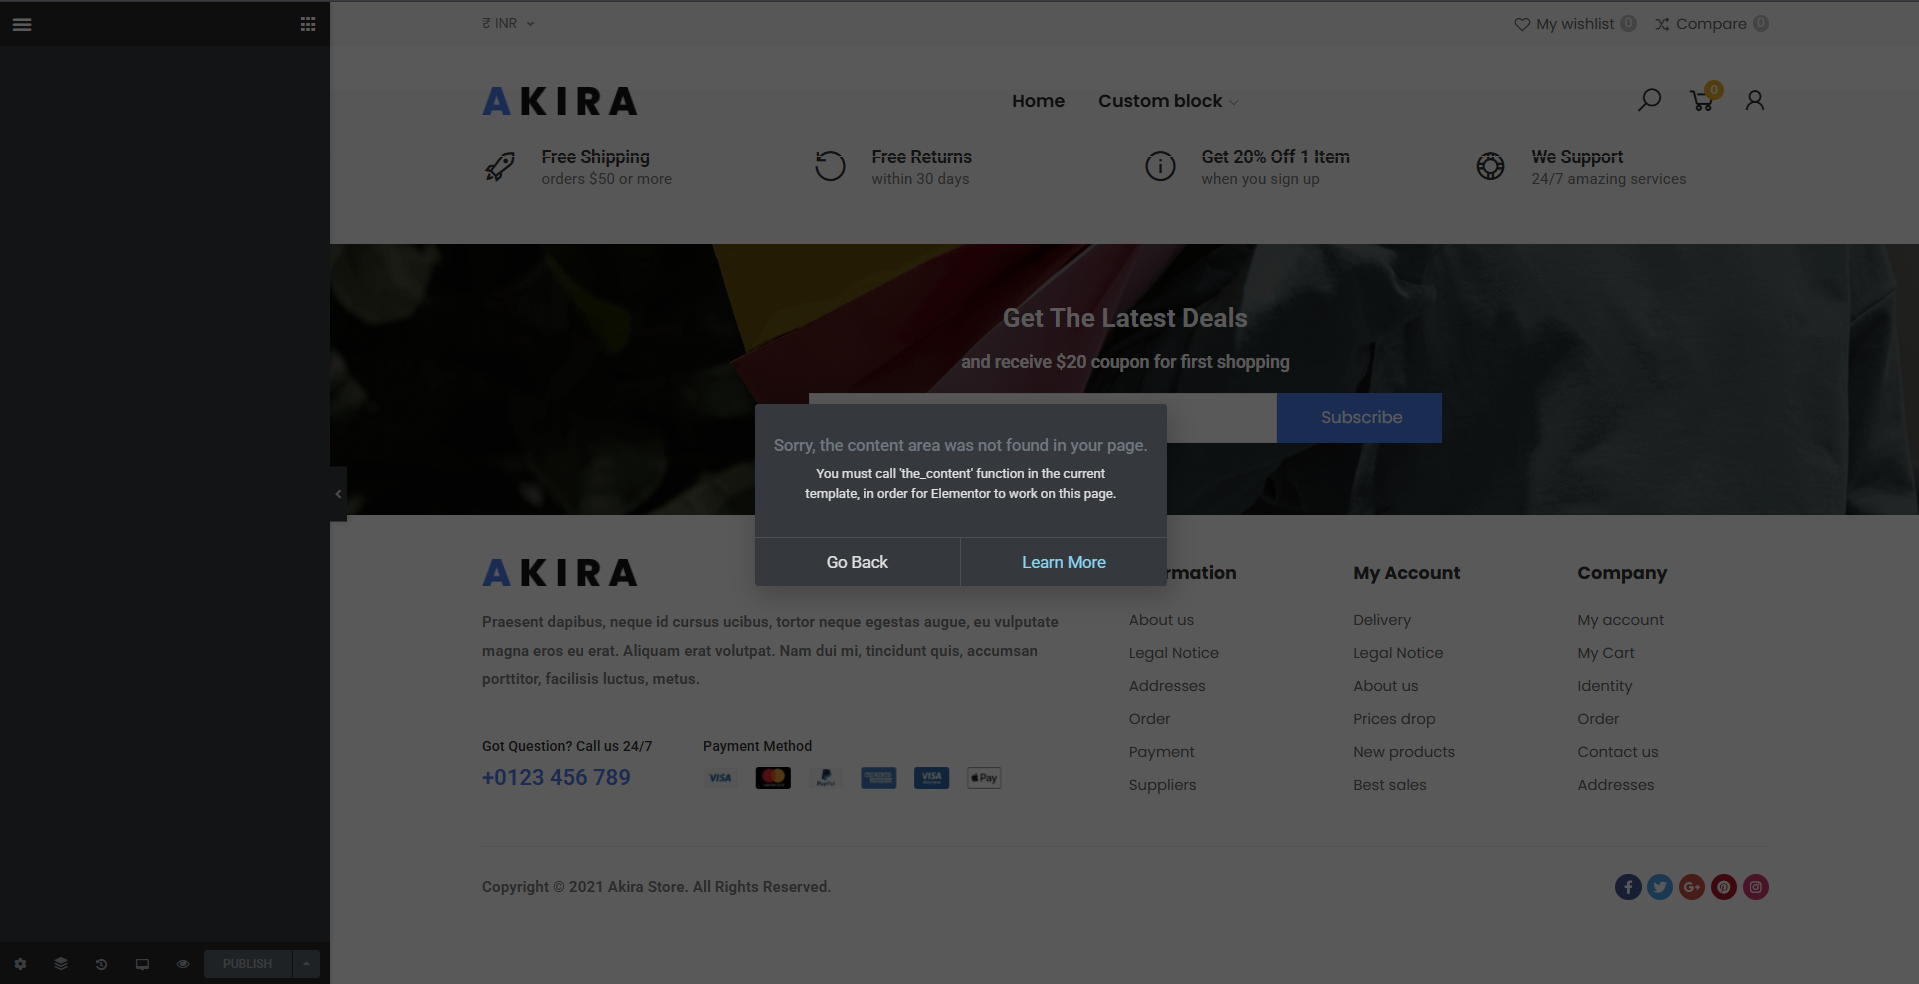Open page settings gear icon

pos(20,964)
